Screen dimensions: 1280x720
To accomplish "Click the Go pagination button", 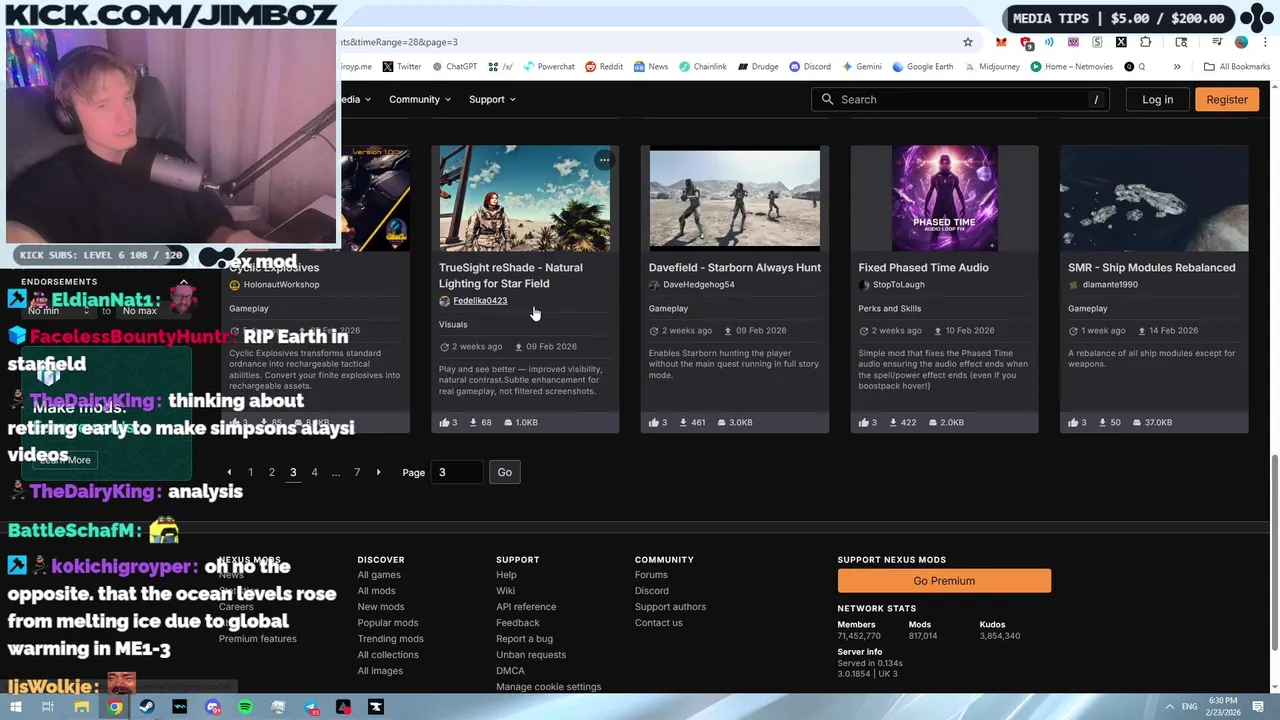I will point(504,472).
